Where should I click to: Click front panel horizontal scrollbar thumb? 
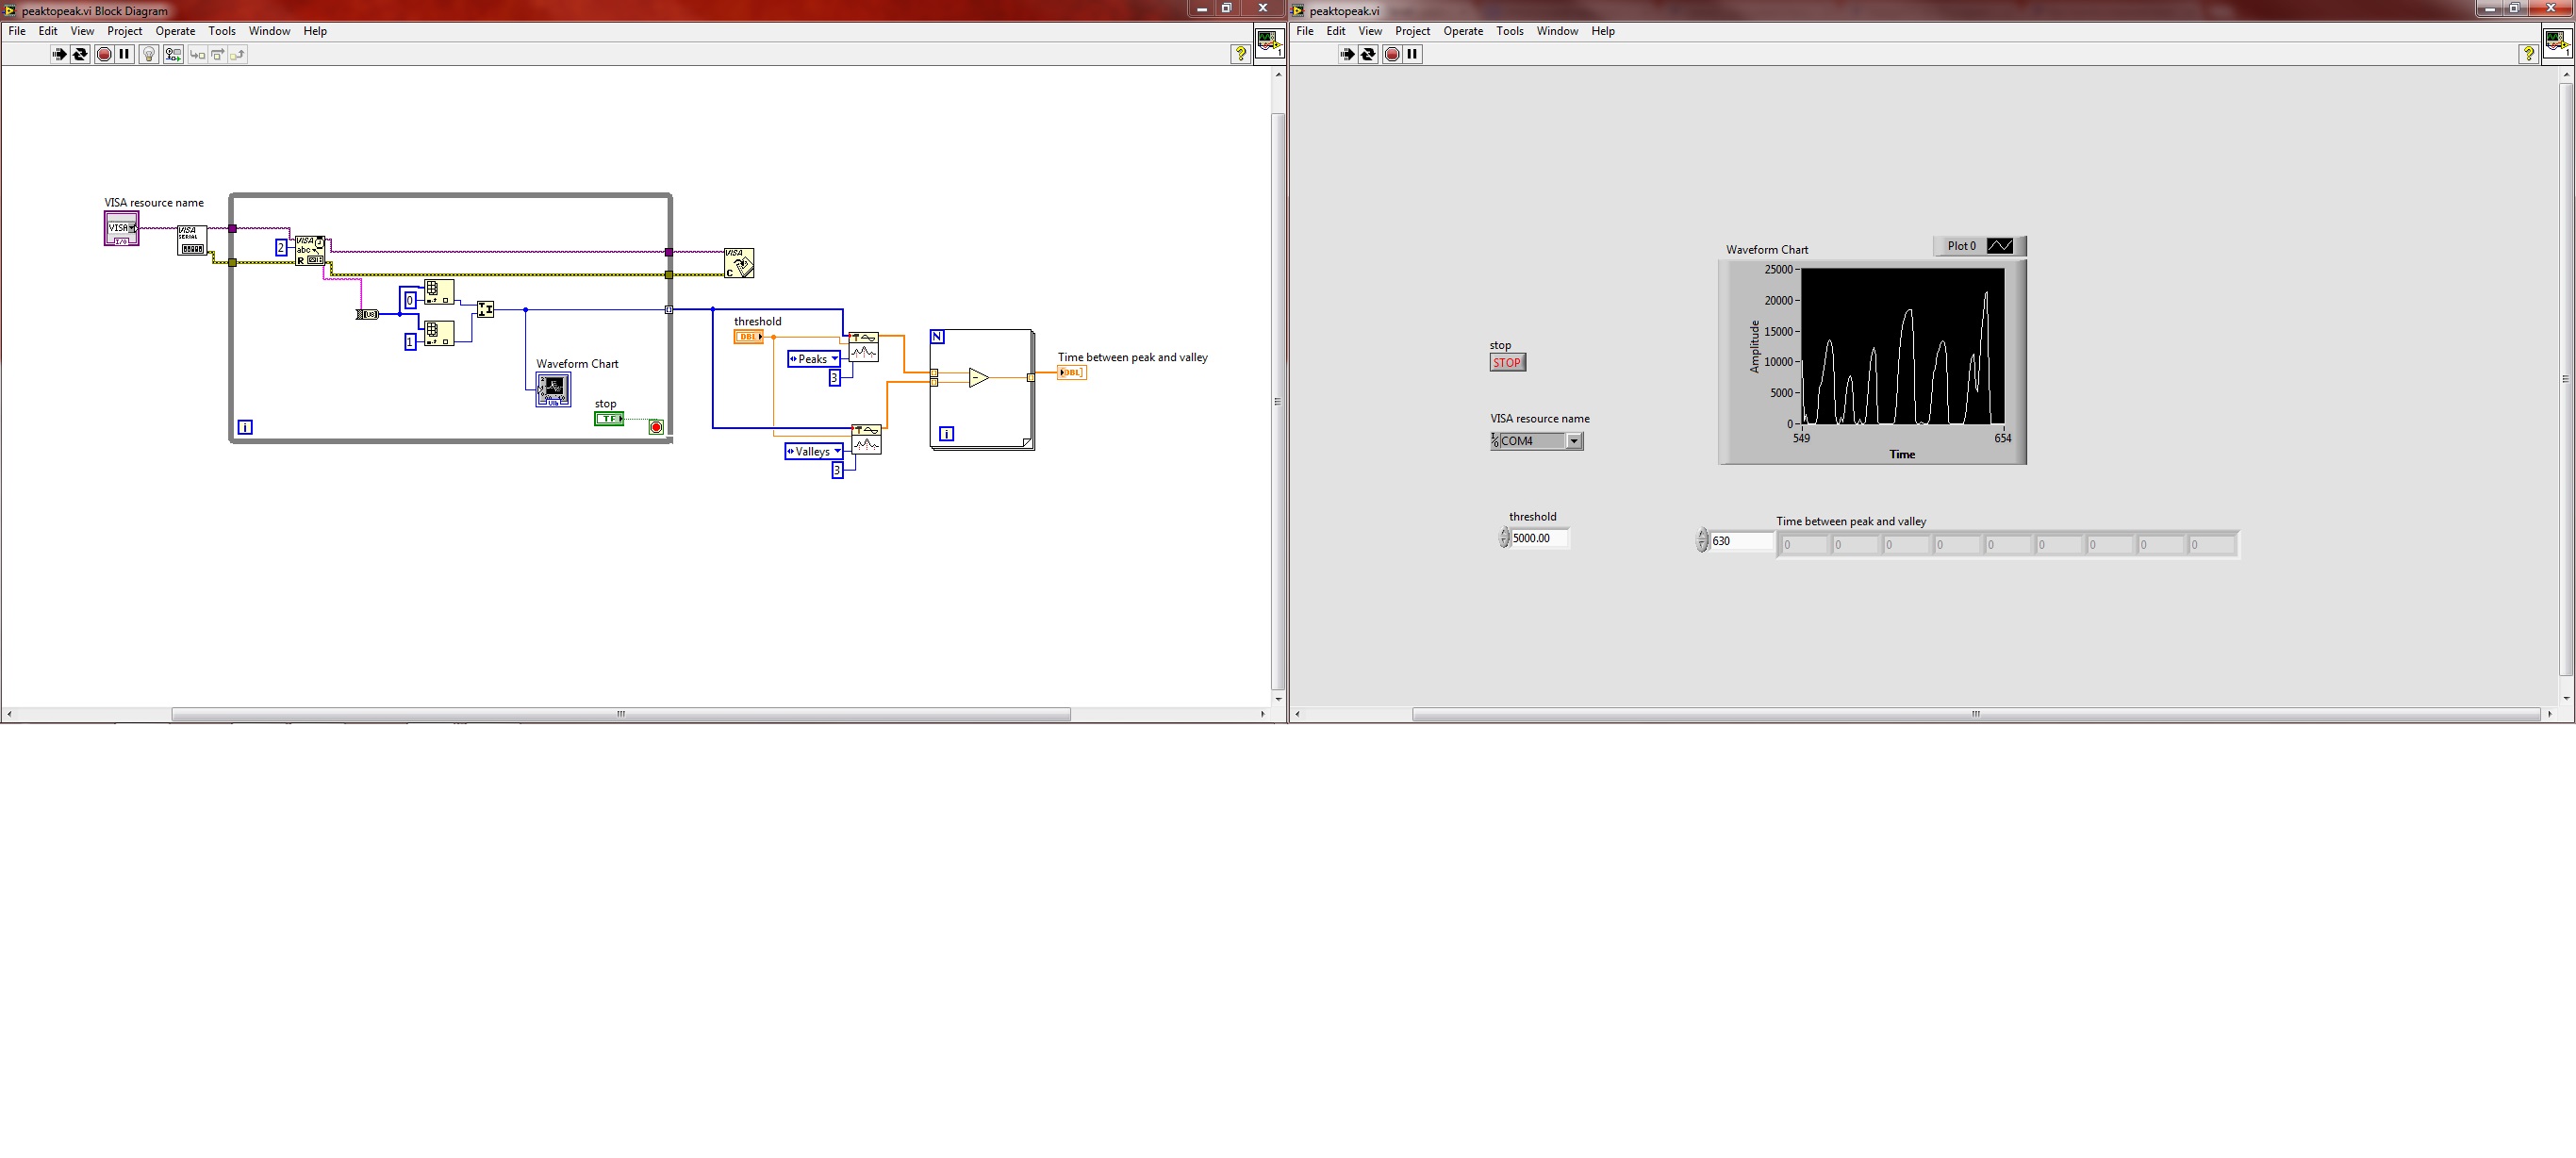pos(1976,714)
